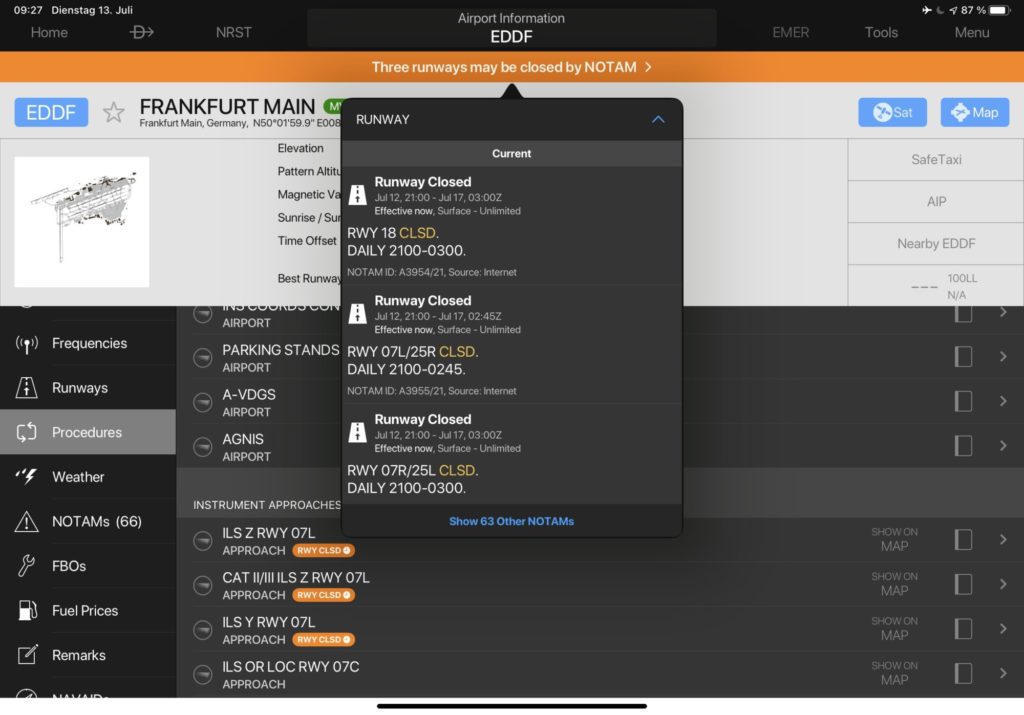Open airport diagram thumbnail
The width and height of the screenshot is (1024, 715).
(x=82, y=221)
